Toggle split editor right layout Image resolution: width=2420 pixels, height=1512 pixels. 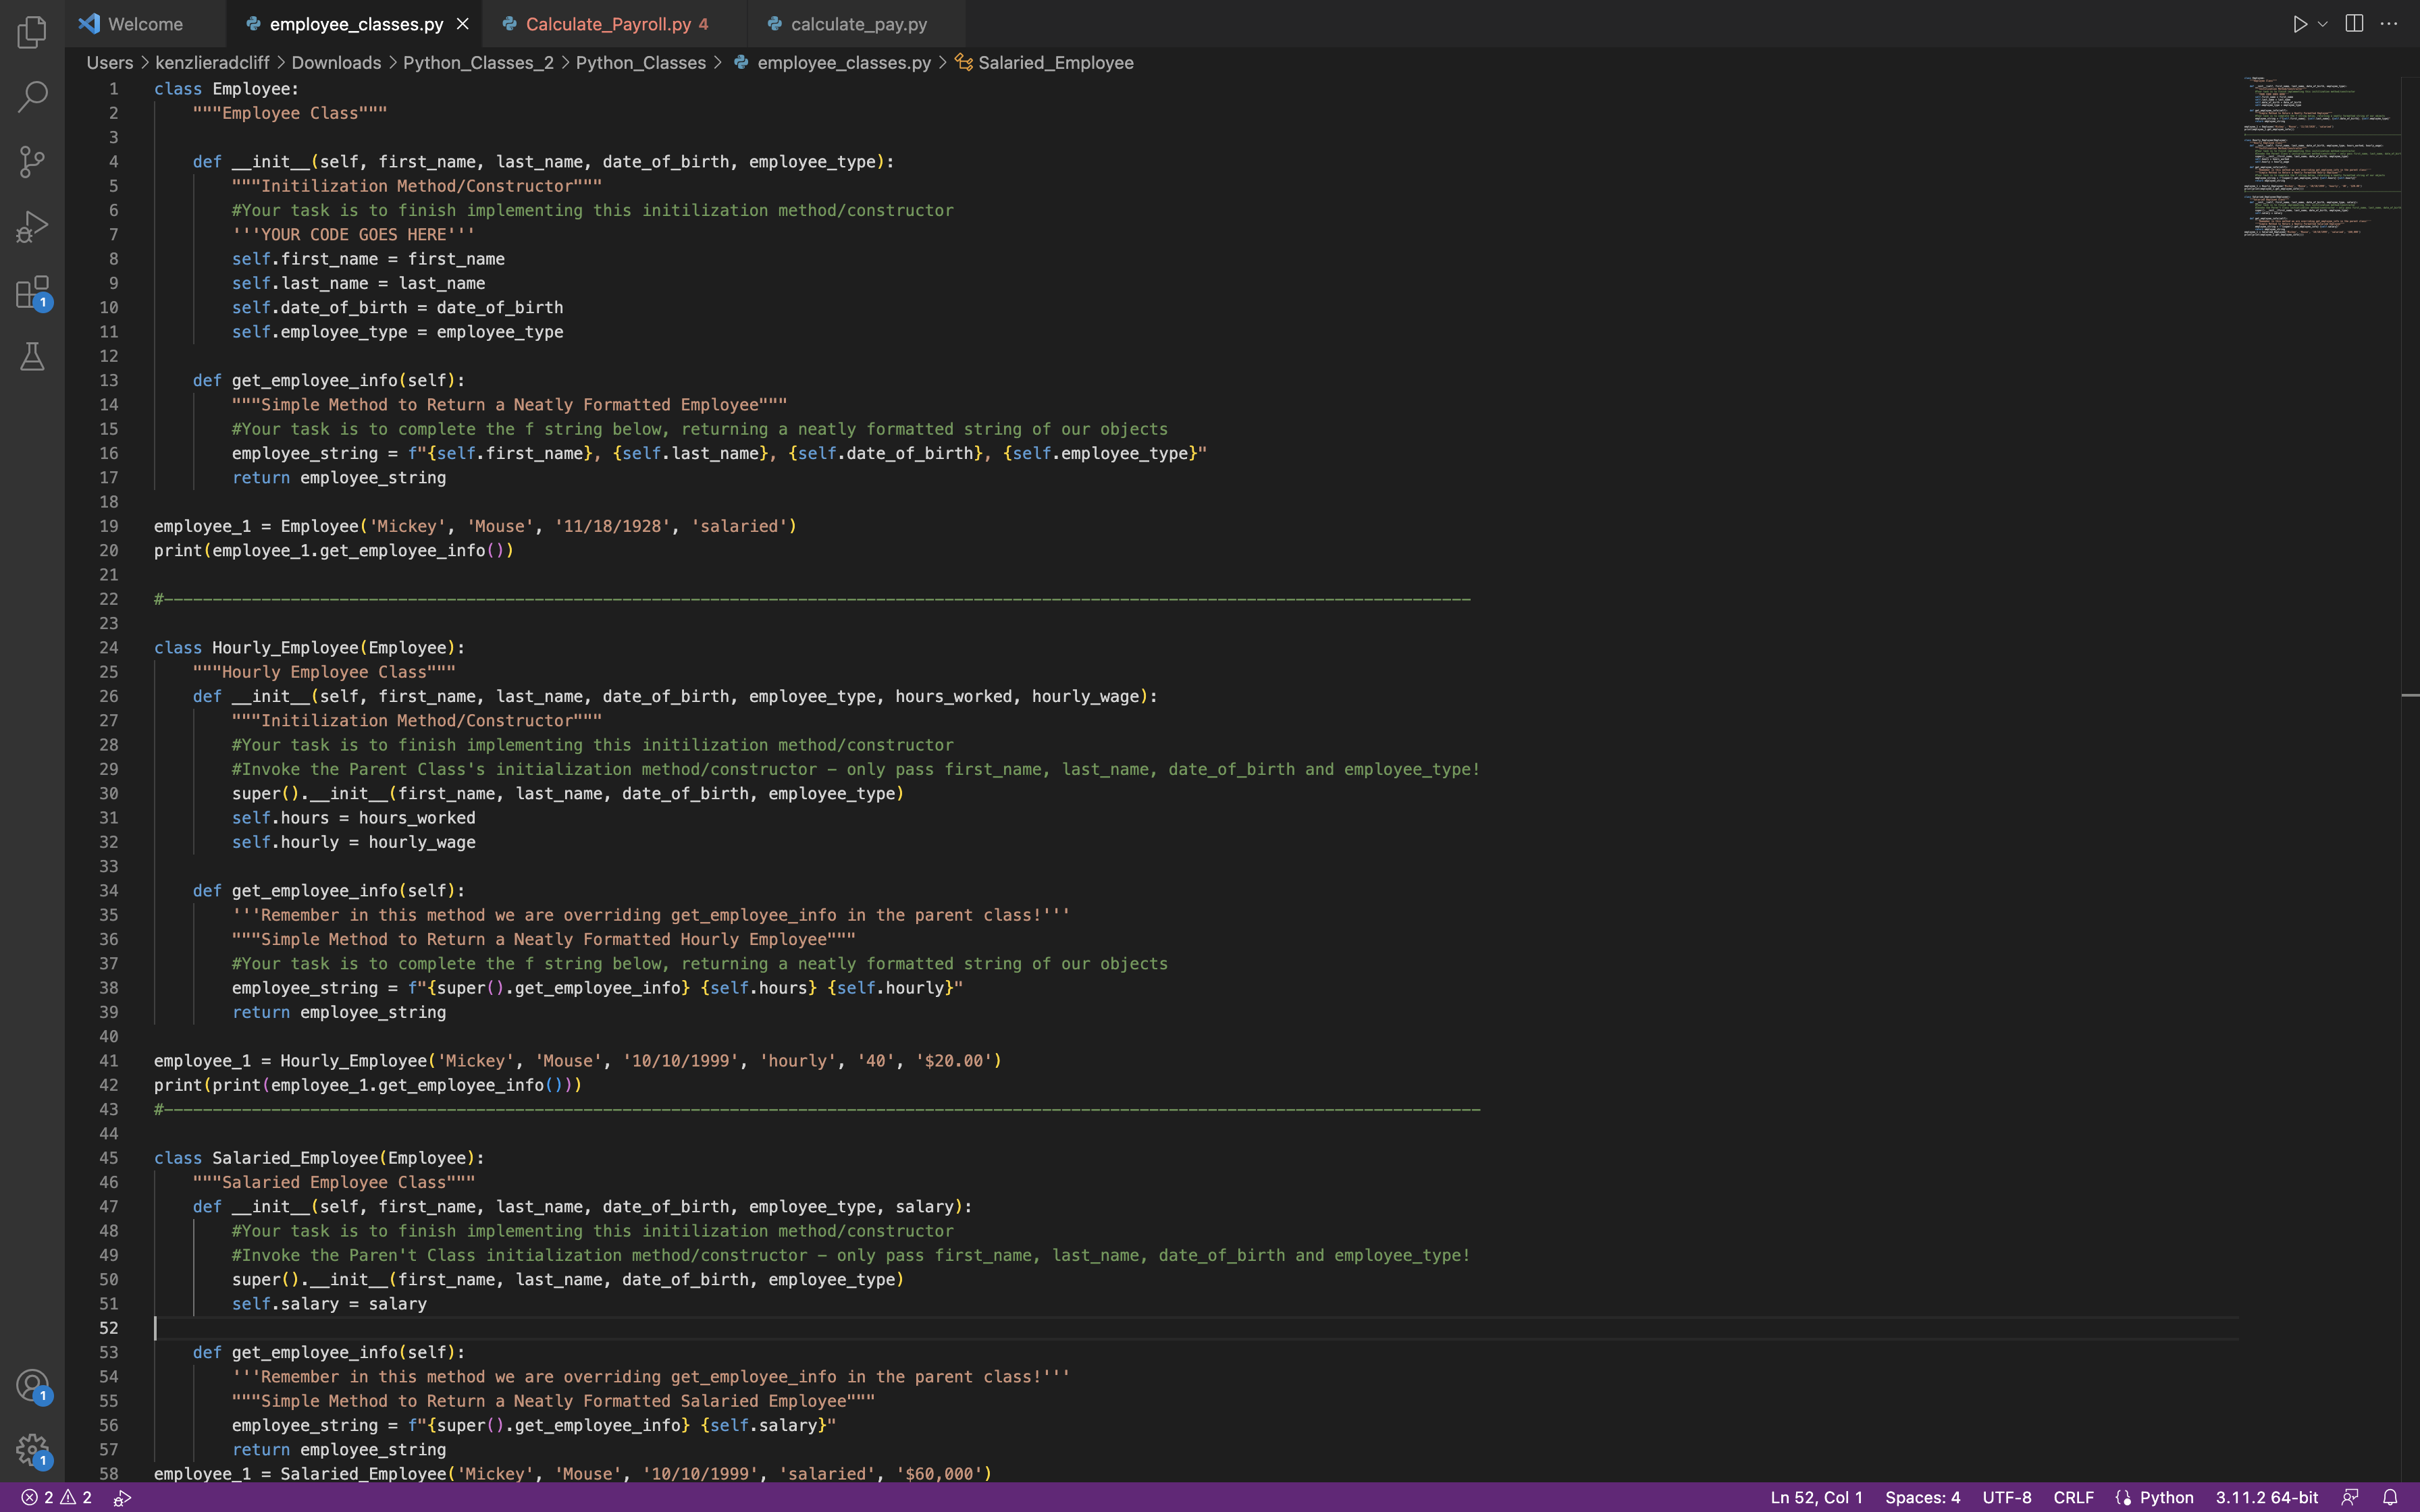click(2354, 24)
